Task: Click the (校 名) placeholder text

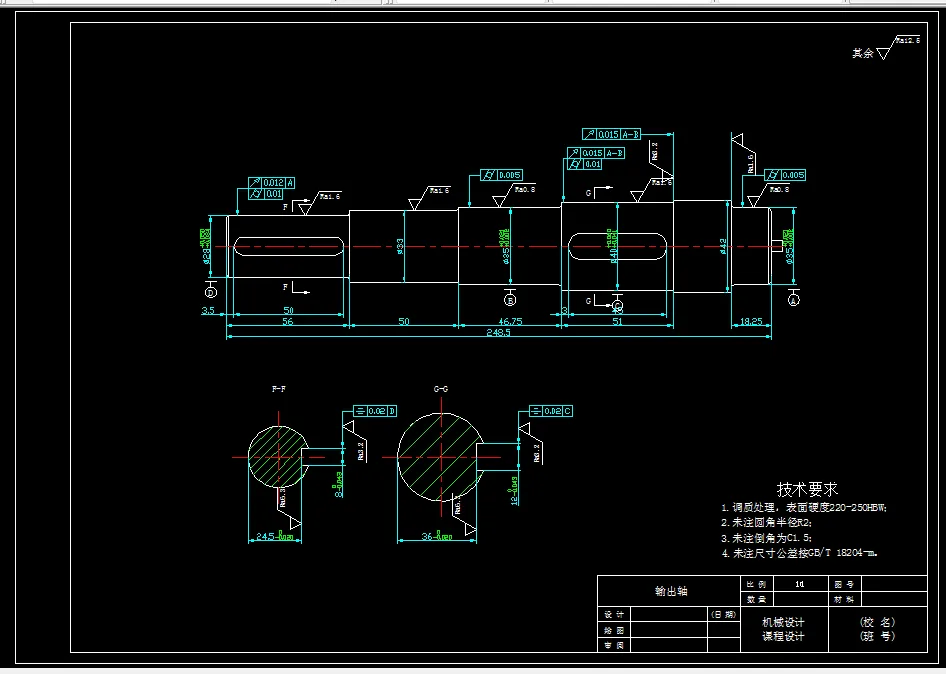Action: 877,622
